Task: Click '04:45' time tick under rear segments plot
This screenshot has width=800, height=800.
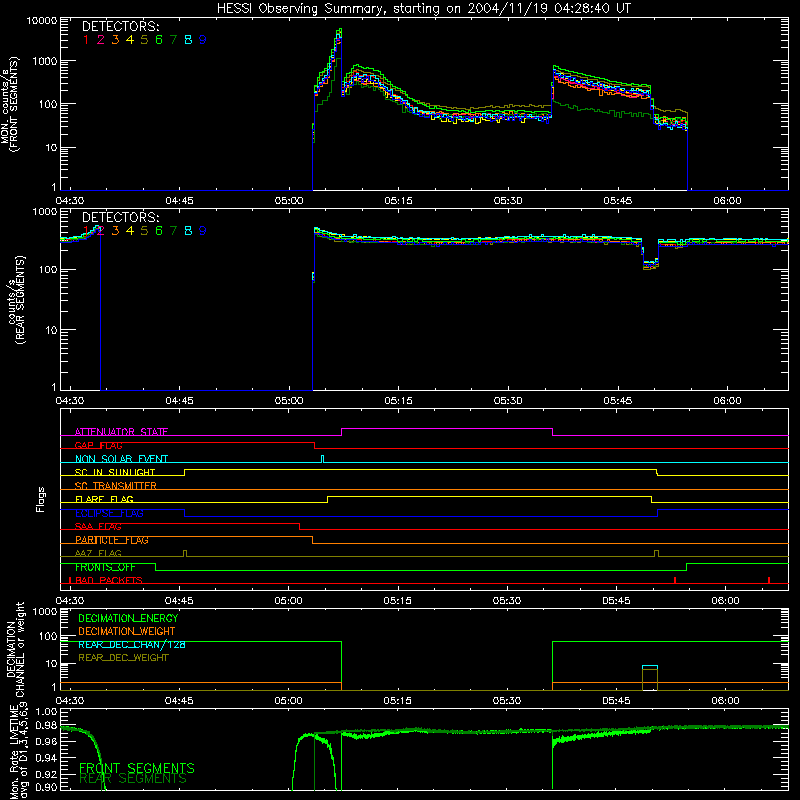Action: click(x=179, y=401)
